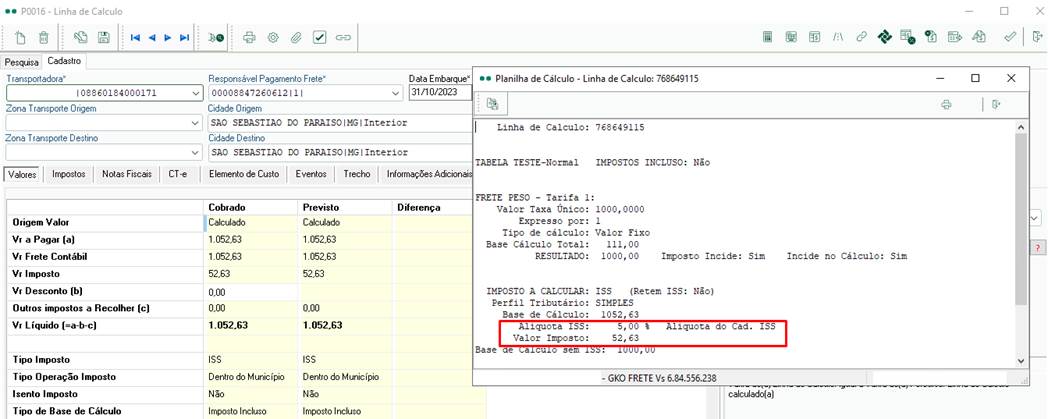Click the second calculation sheet icon

[x=791, y=37]
